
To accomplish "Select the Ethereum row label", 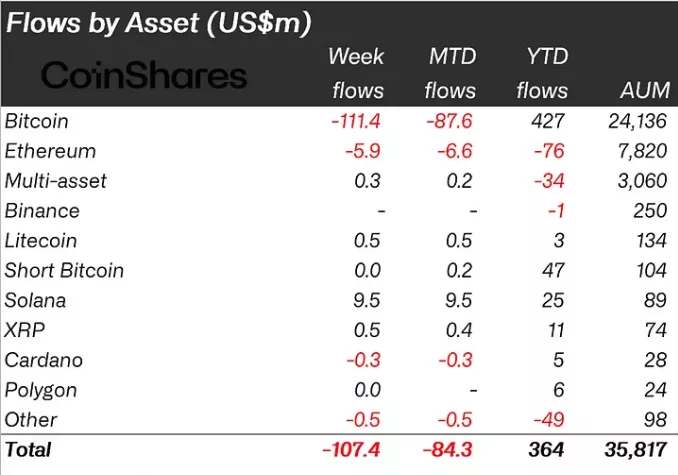I will click(50, 151).
